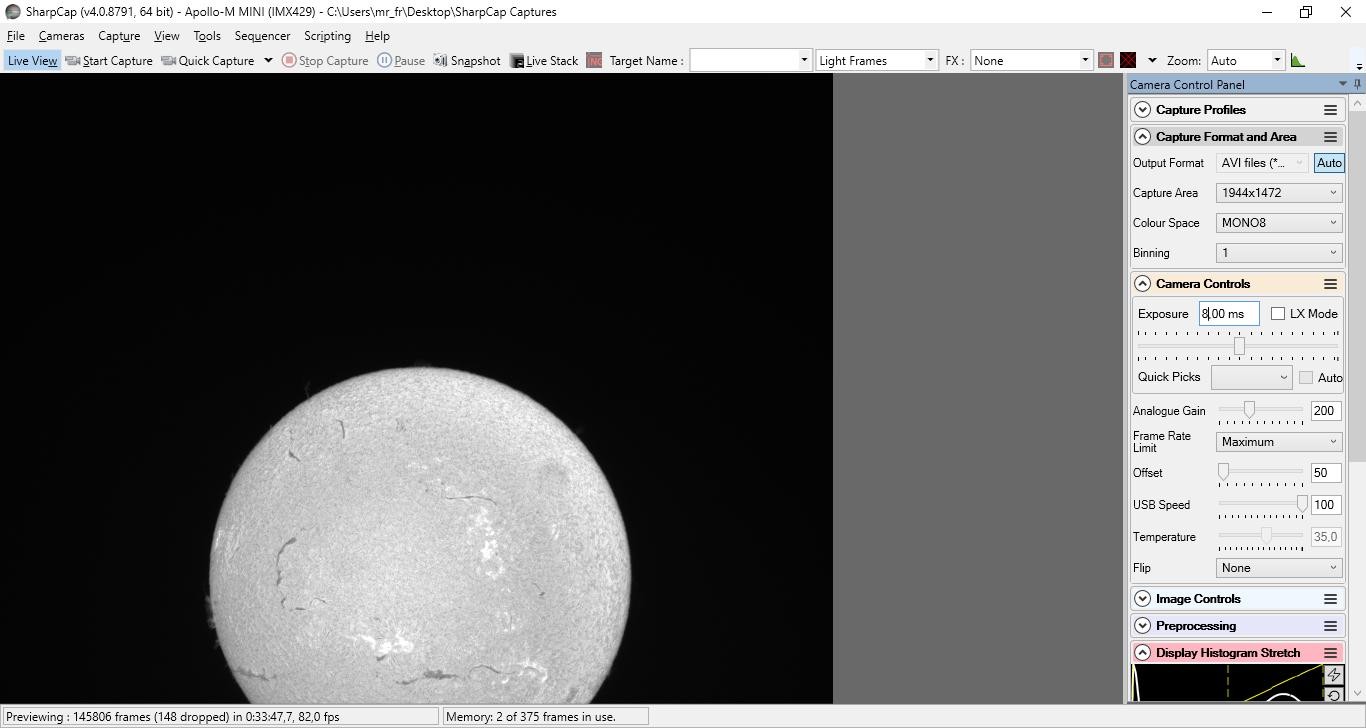1366x728 pixels.
Task: Open the Flip None dropdown
Action: (x=1279, y=568)
